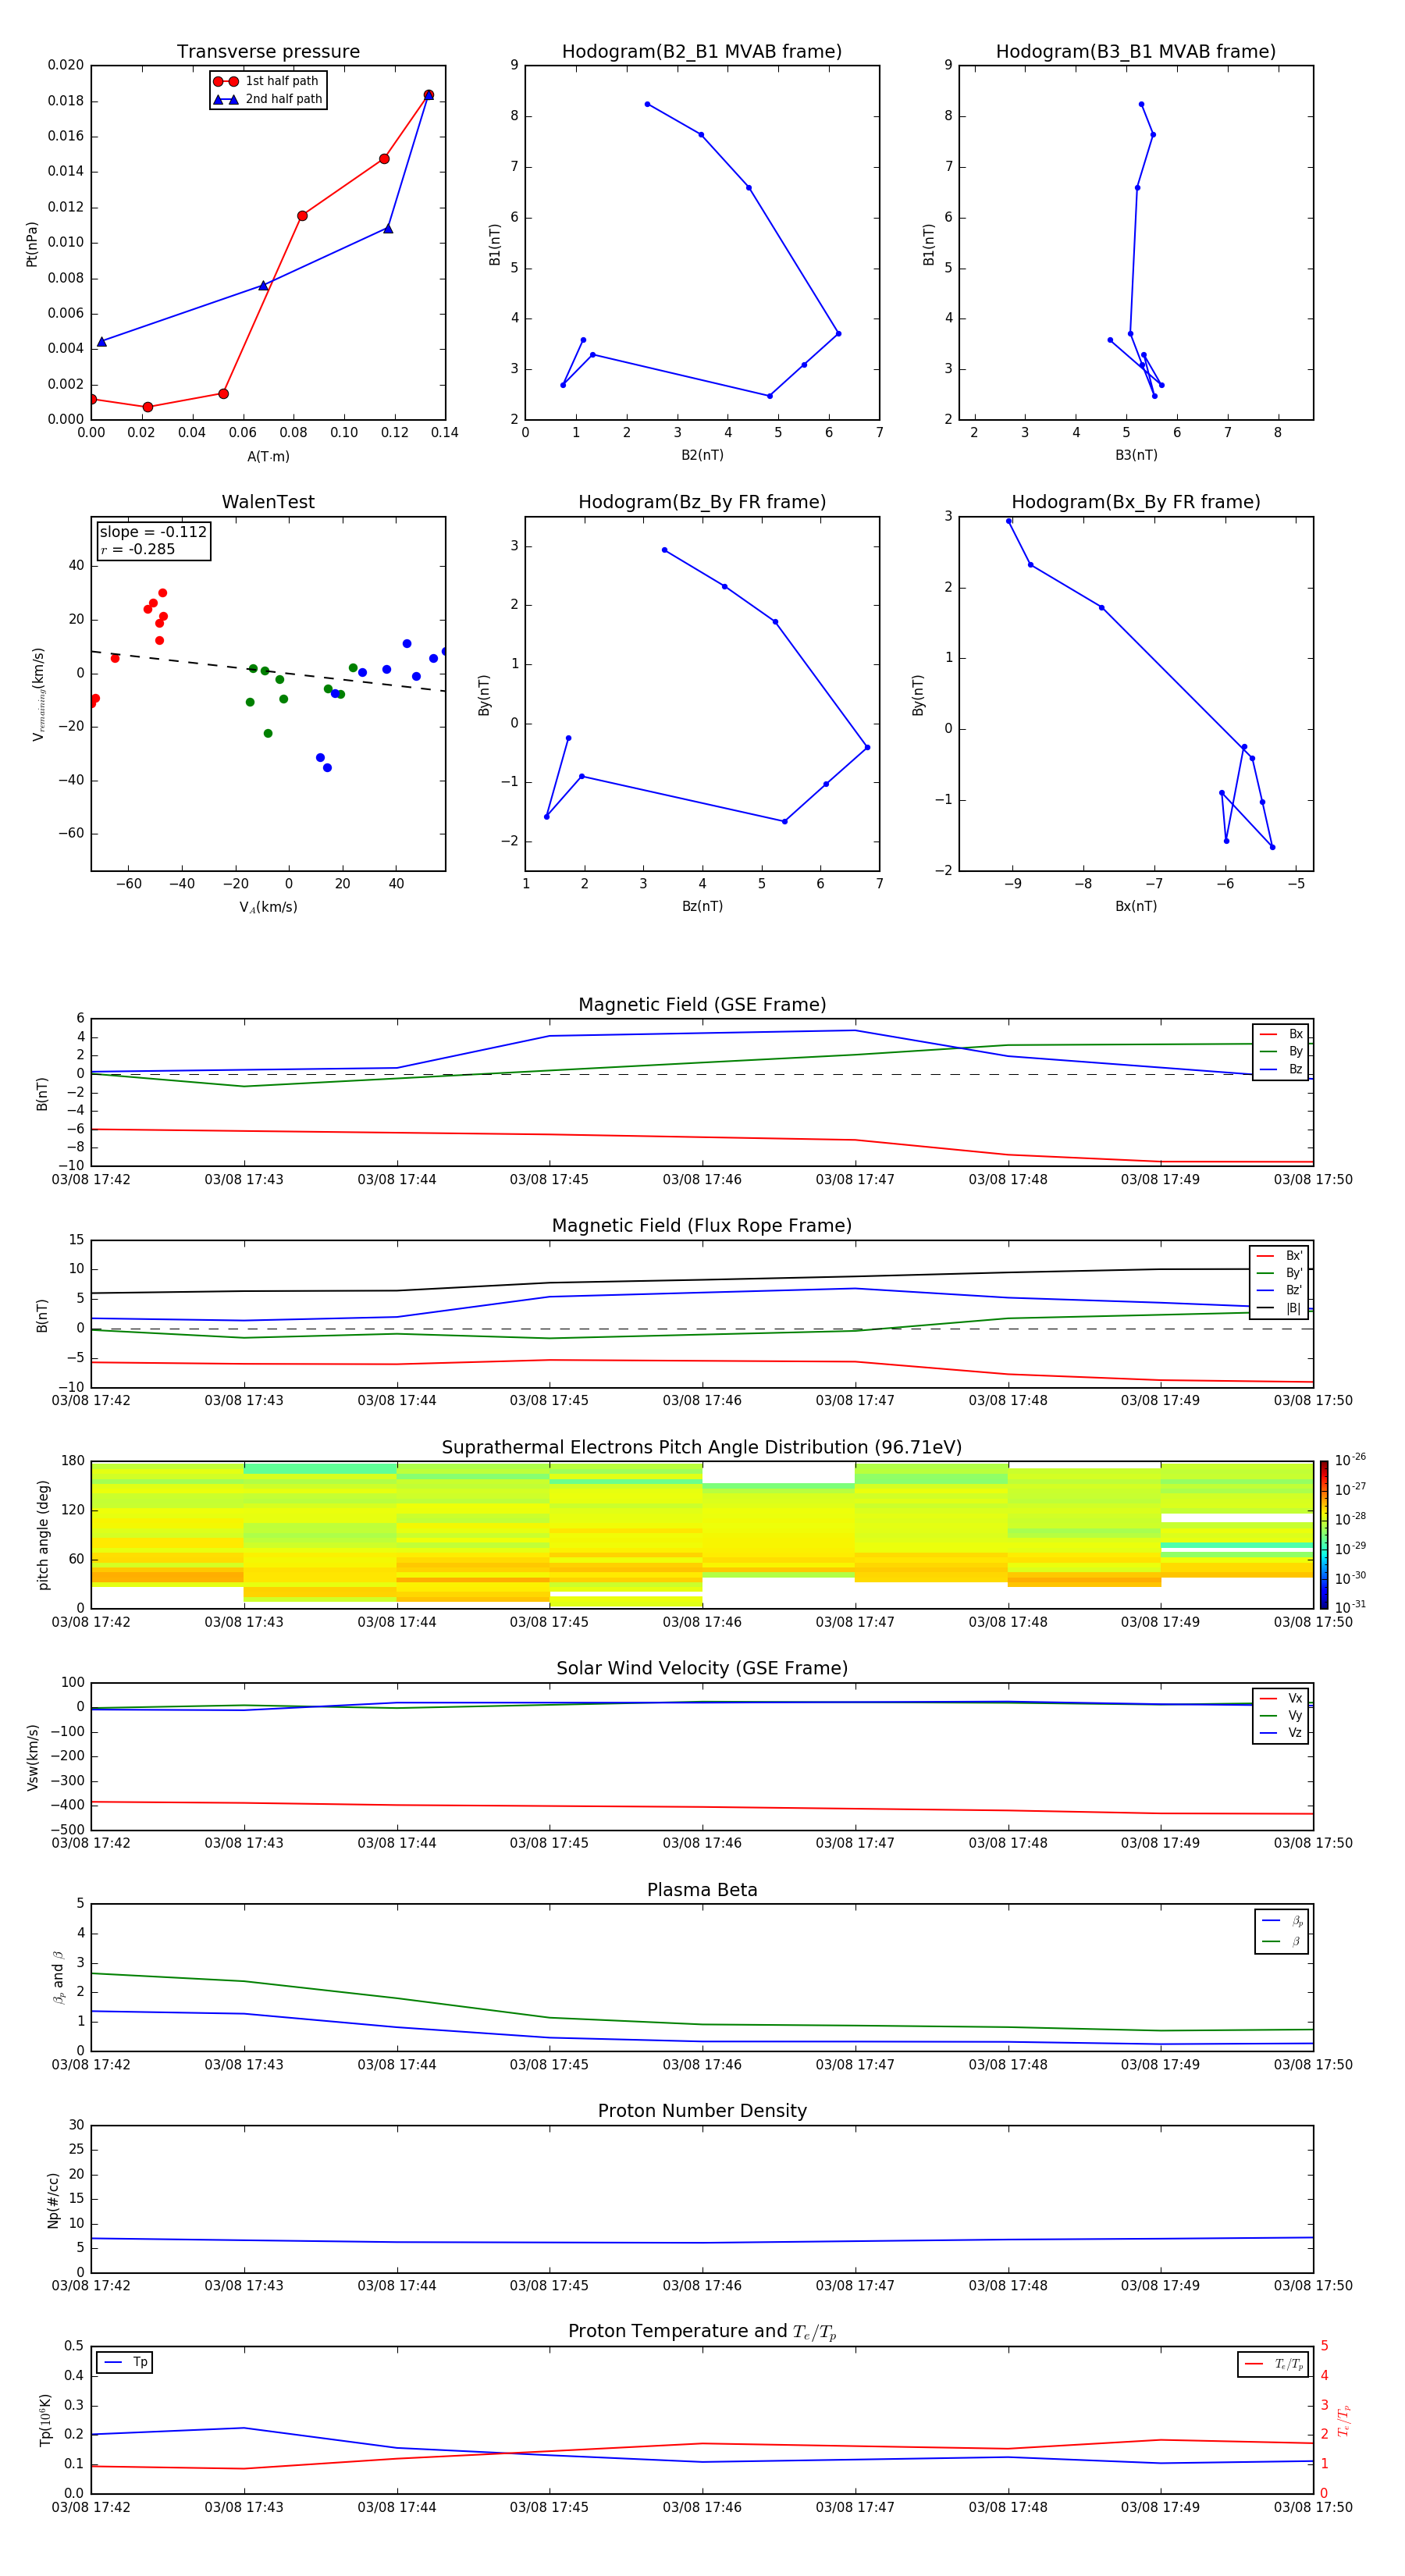This screenshot has height=2576, width=1405.
Task: Click the 'Hodogram(B3_B1 MVAB frame)' title
Action: coord(1136,52)
